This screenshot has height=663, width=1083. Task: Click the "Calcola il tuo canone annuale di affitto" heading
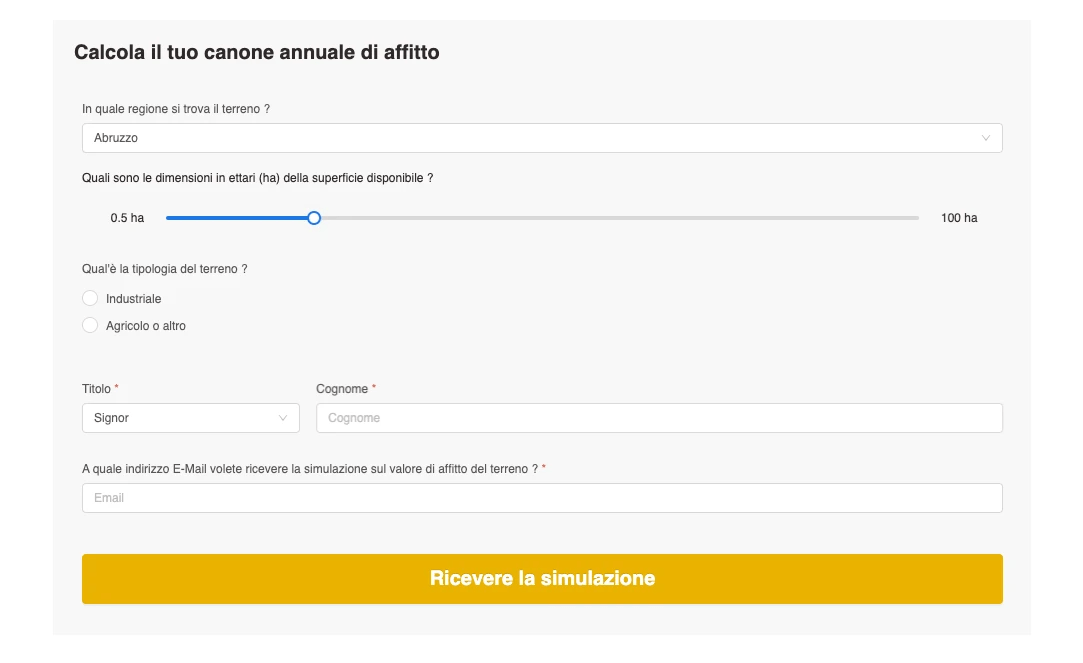tap(256, 52)
